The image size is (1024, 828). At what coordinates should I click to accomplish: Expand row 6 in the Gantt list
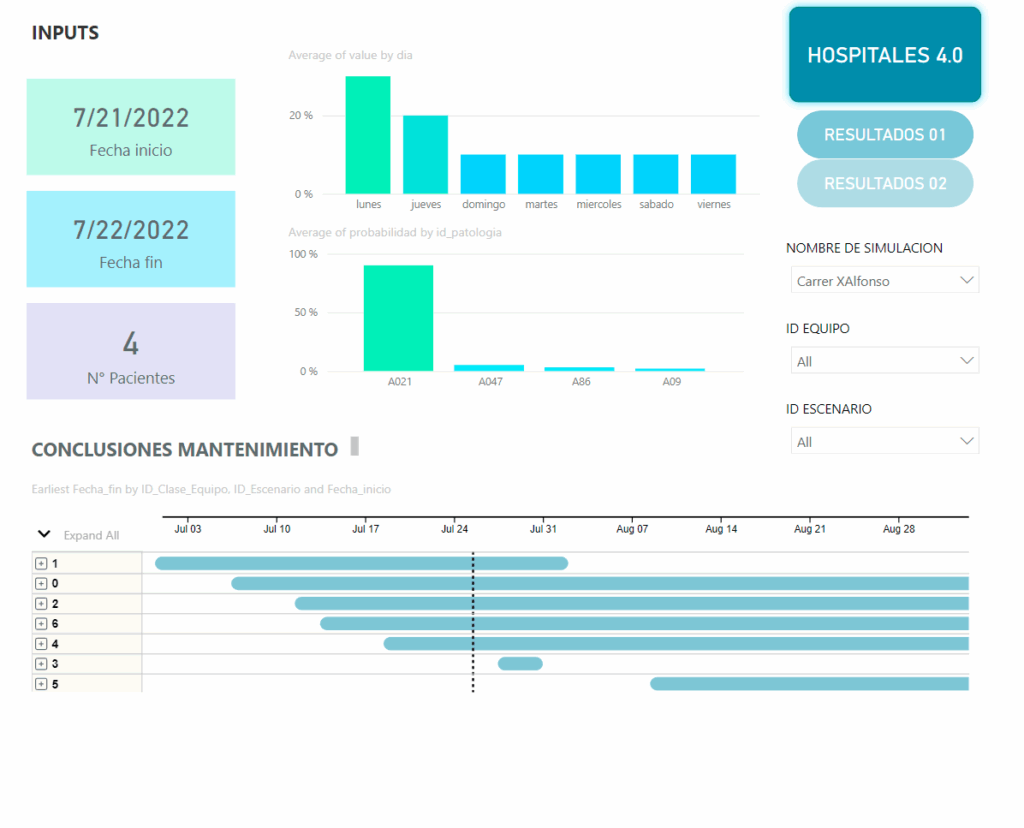pyautogui.click(x=41, y=624)
